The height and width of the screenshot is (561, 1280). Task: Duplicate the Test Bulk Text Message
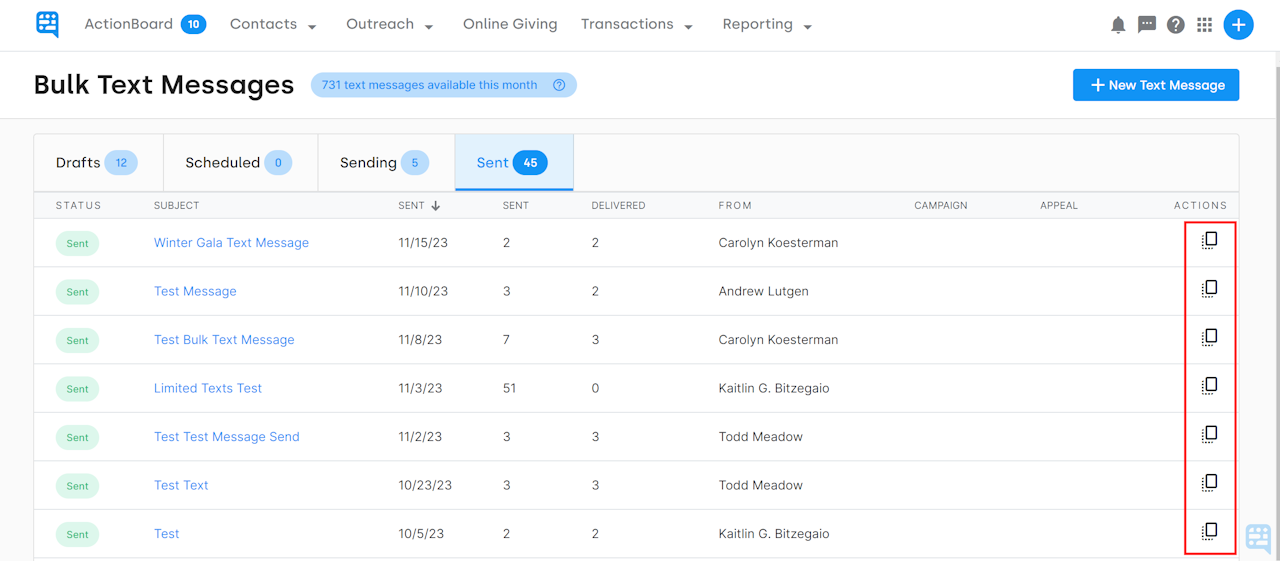pos(1209,338)
